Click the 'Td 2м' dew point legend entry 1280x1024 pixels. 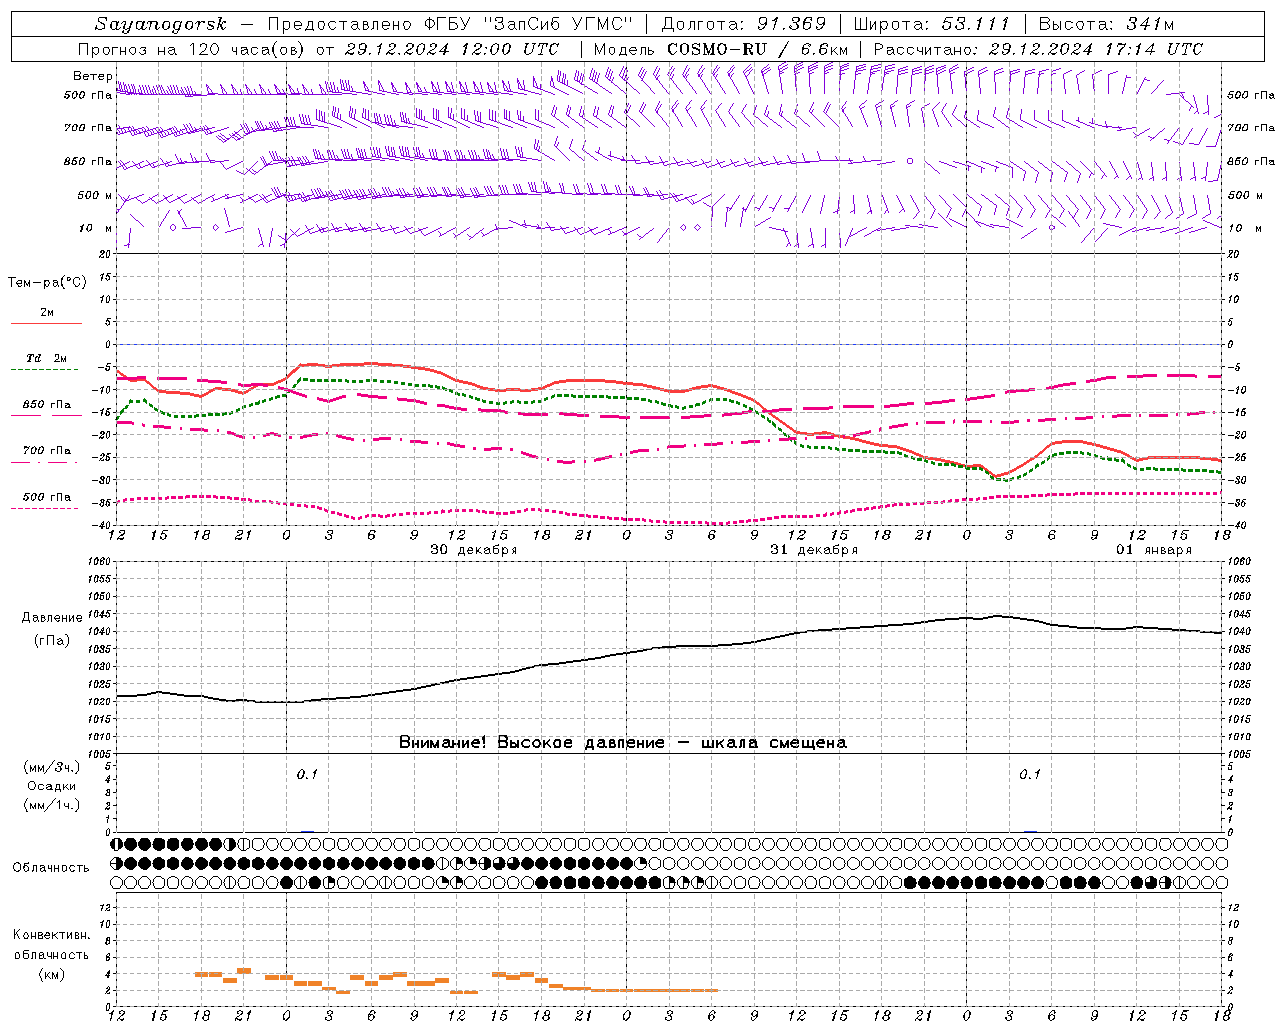click(47, 358)
